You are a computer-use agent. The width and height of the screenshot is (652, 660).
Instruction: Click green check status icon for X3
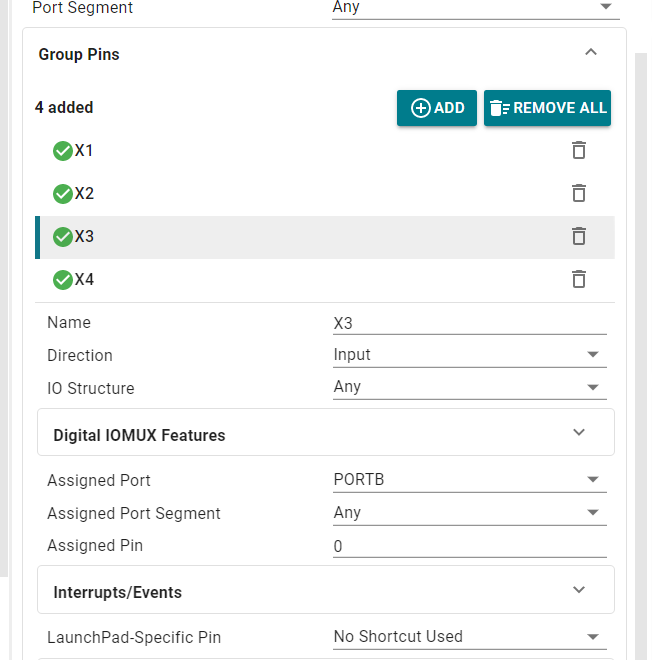tap(63, 237)
